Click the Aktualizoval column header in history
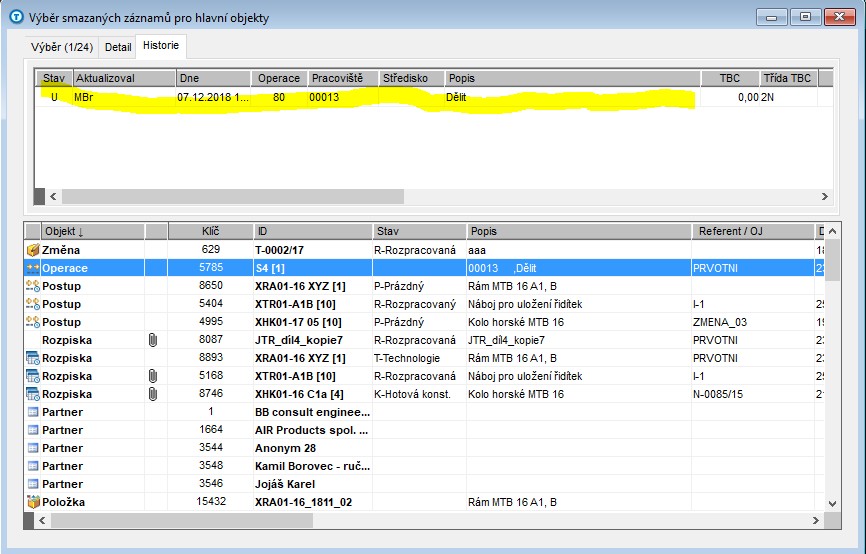 (122, 78)
